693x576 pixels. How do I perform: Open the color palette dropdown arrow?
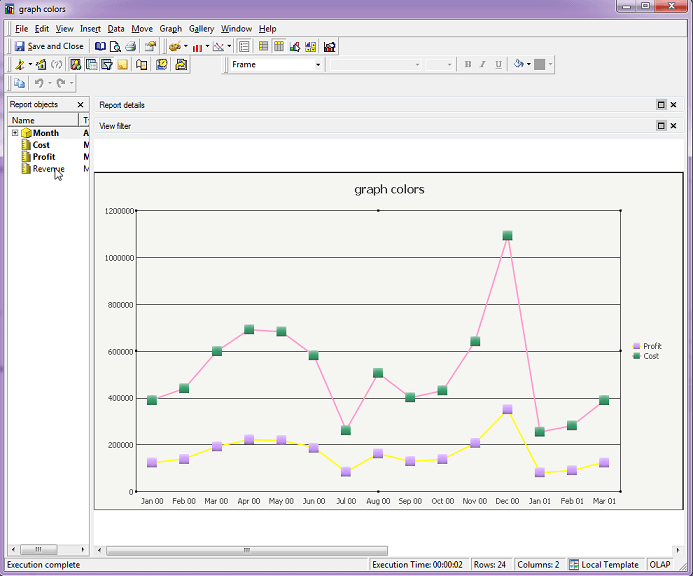185,46
